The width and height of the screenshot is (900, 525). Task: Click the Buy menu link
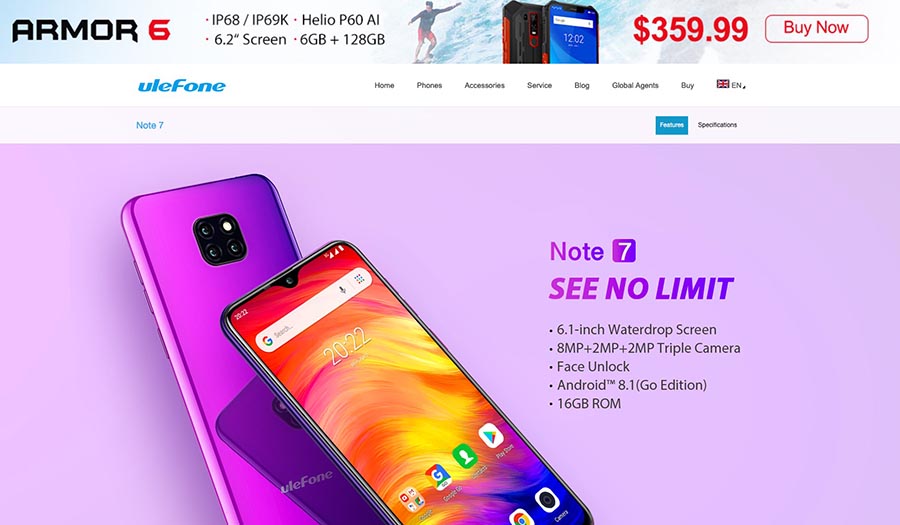pyautogui.click(x=687, y=85)
